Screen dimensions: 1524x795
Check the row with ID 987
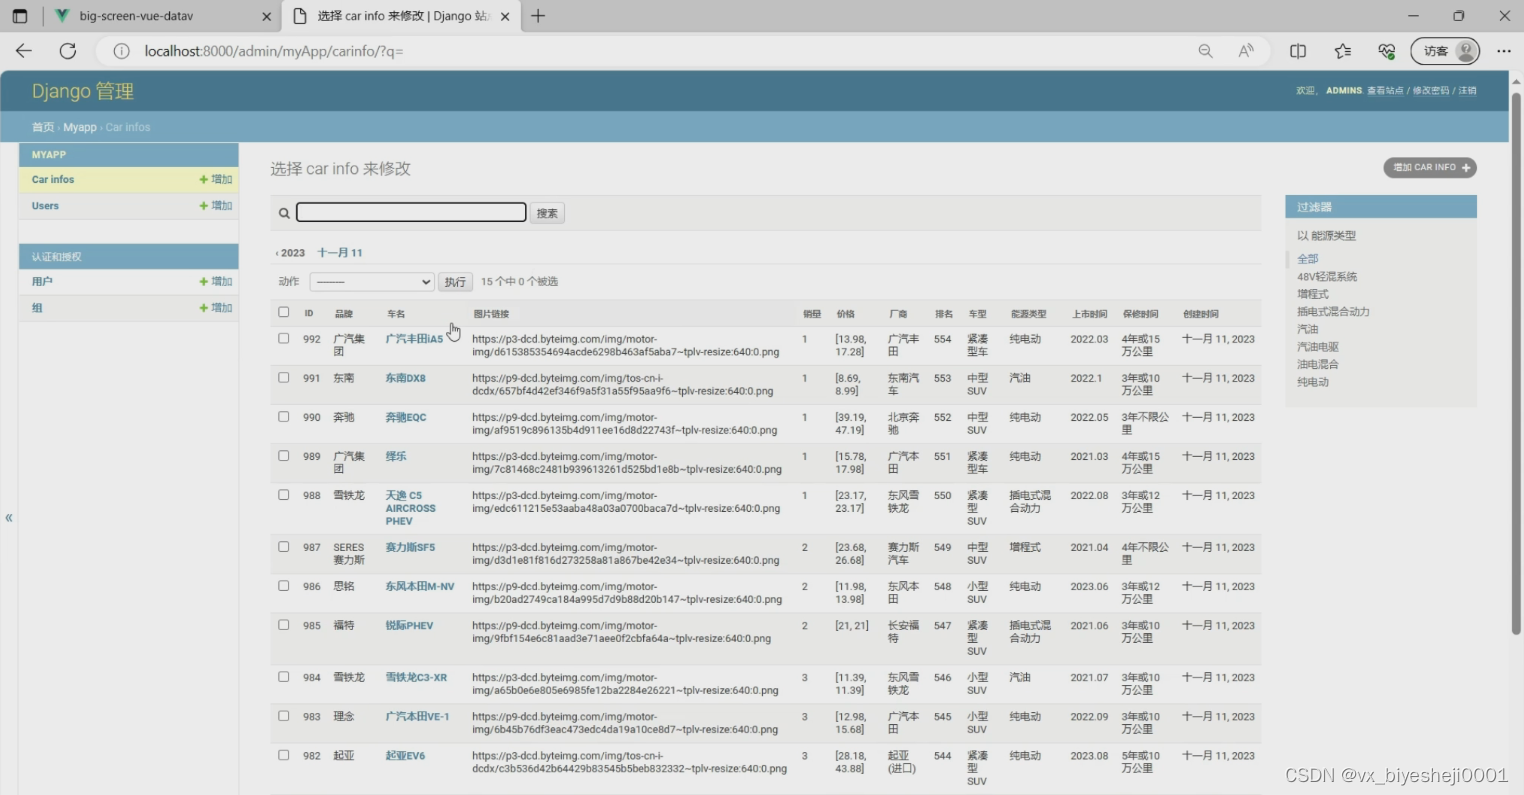(284, 546)
